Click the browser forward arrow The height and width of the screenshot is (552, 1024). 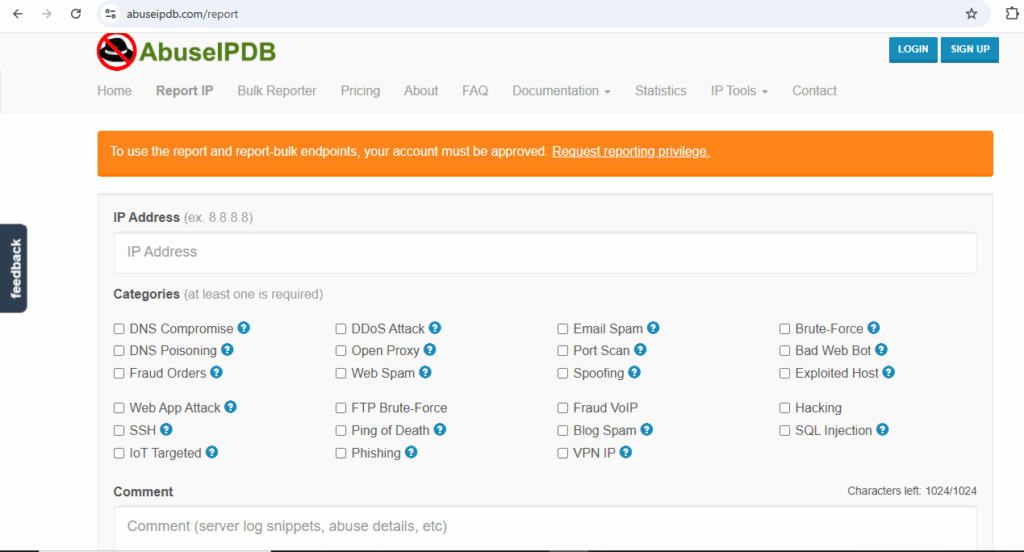(x=46, y=14)
